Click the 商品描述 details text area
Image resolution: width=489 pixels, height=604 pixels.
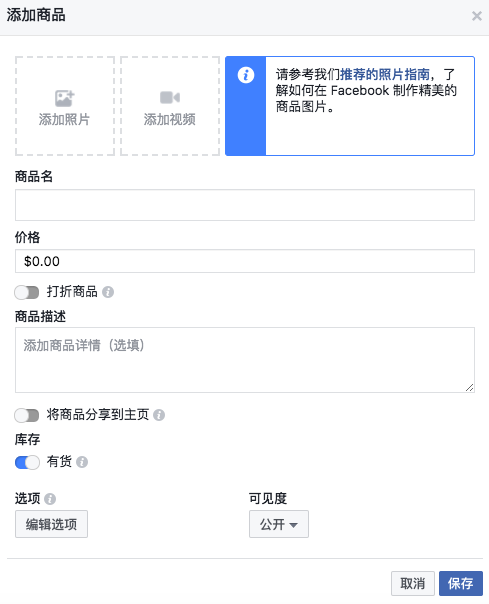point(245,360)
